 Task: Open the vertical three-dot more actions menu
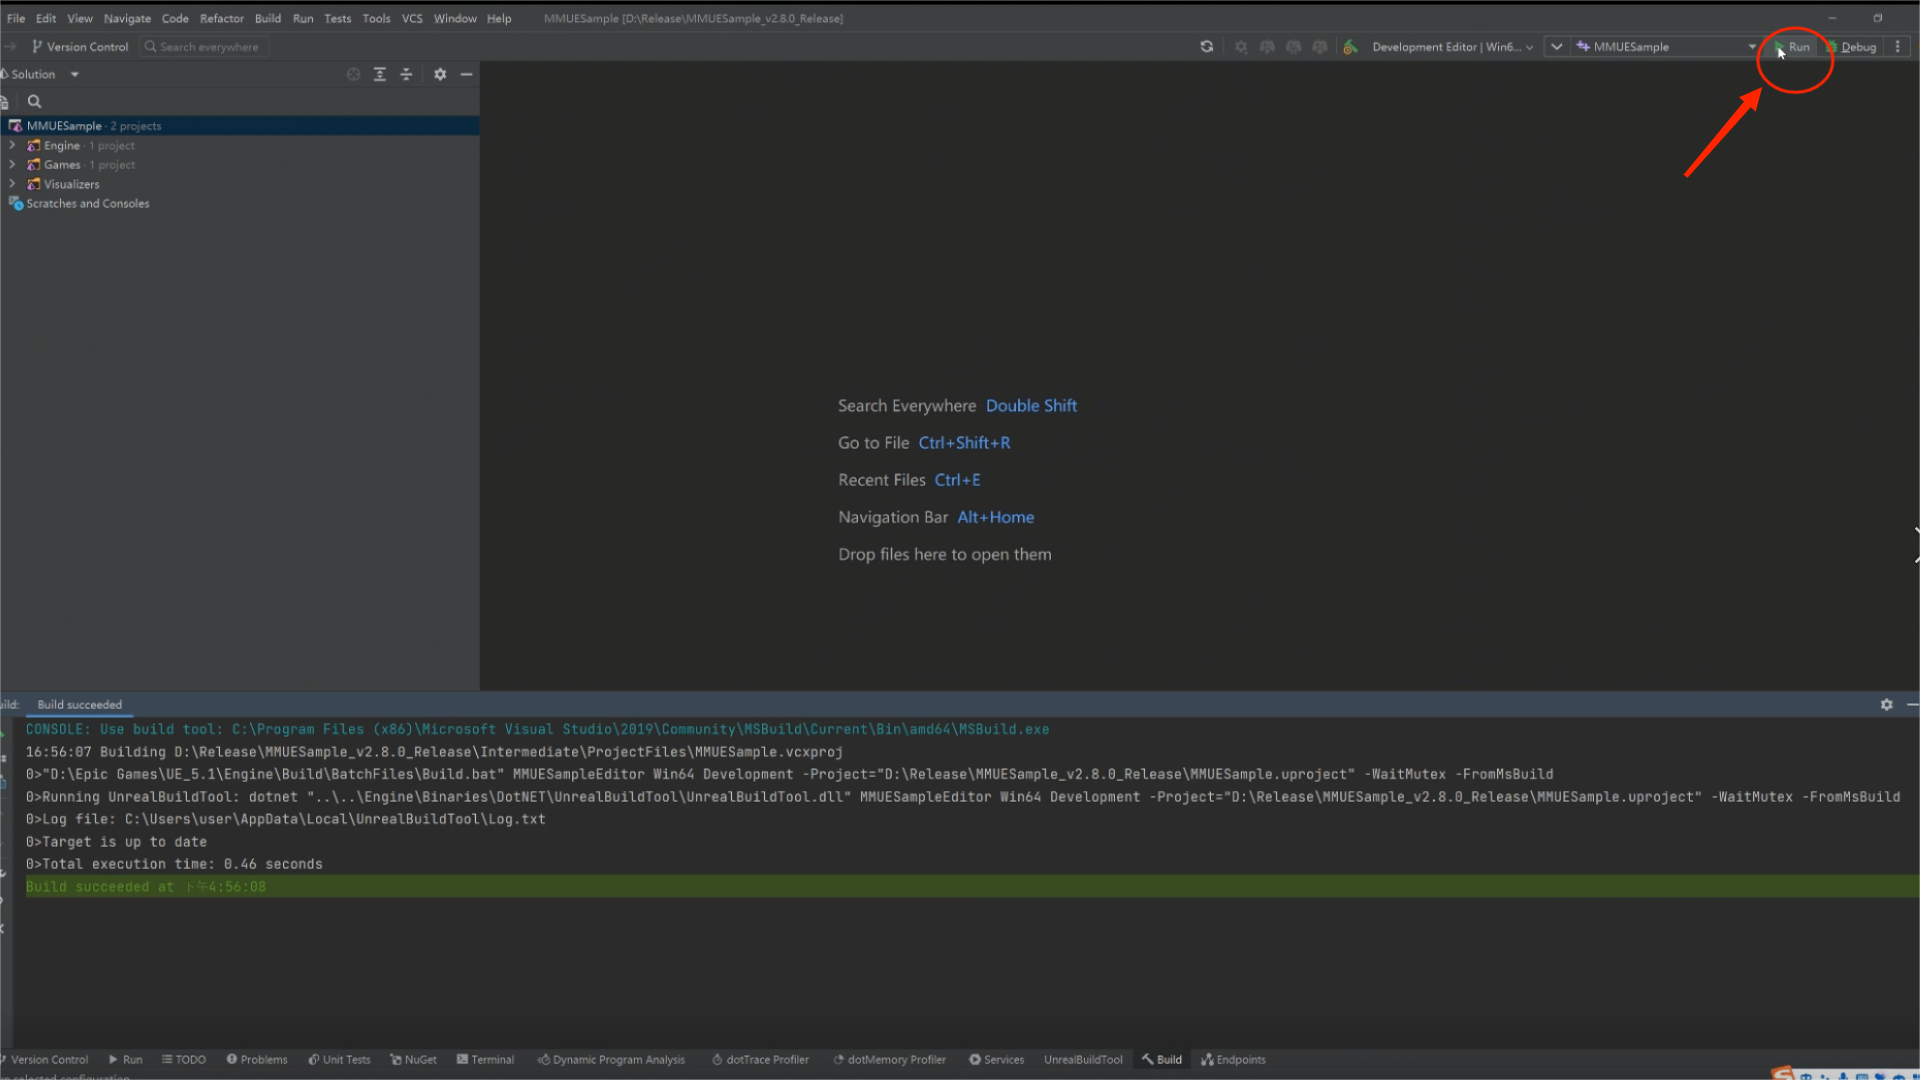(1897, 47)
